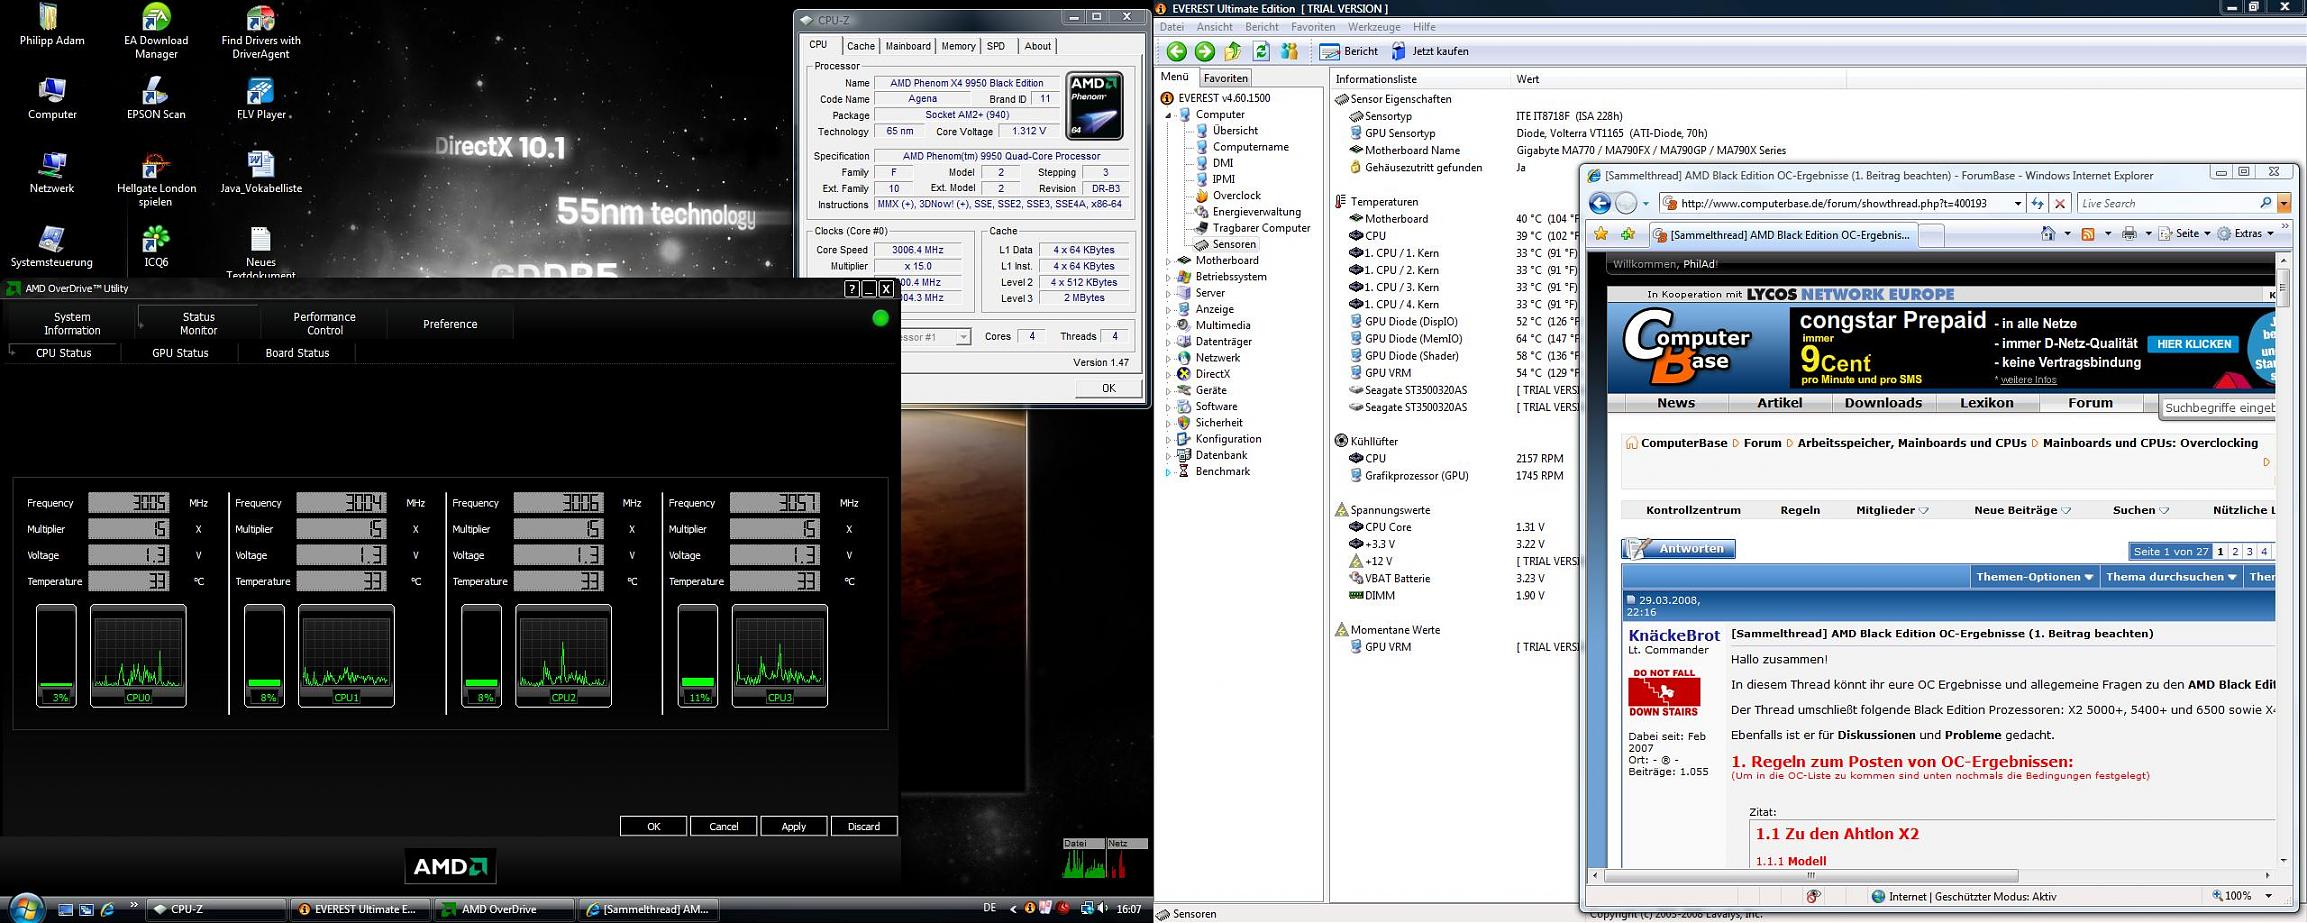Click the users icon in EVEREST toolbar
This screenshot has height=923, width=2307.
[1290, 51]
